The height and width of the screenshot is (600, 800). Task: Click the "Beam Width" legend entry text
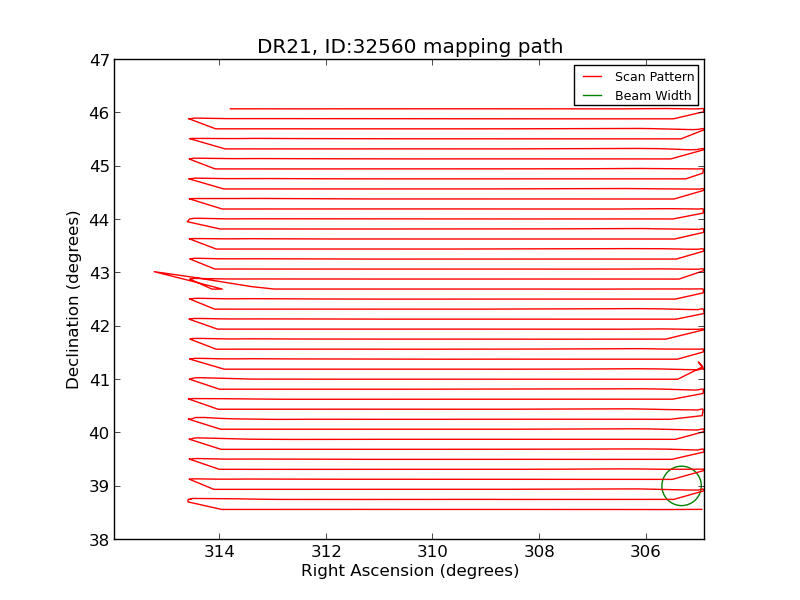click(653, 95)
